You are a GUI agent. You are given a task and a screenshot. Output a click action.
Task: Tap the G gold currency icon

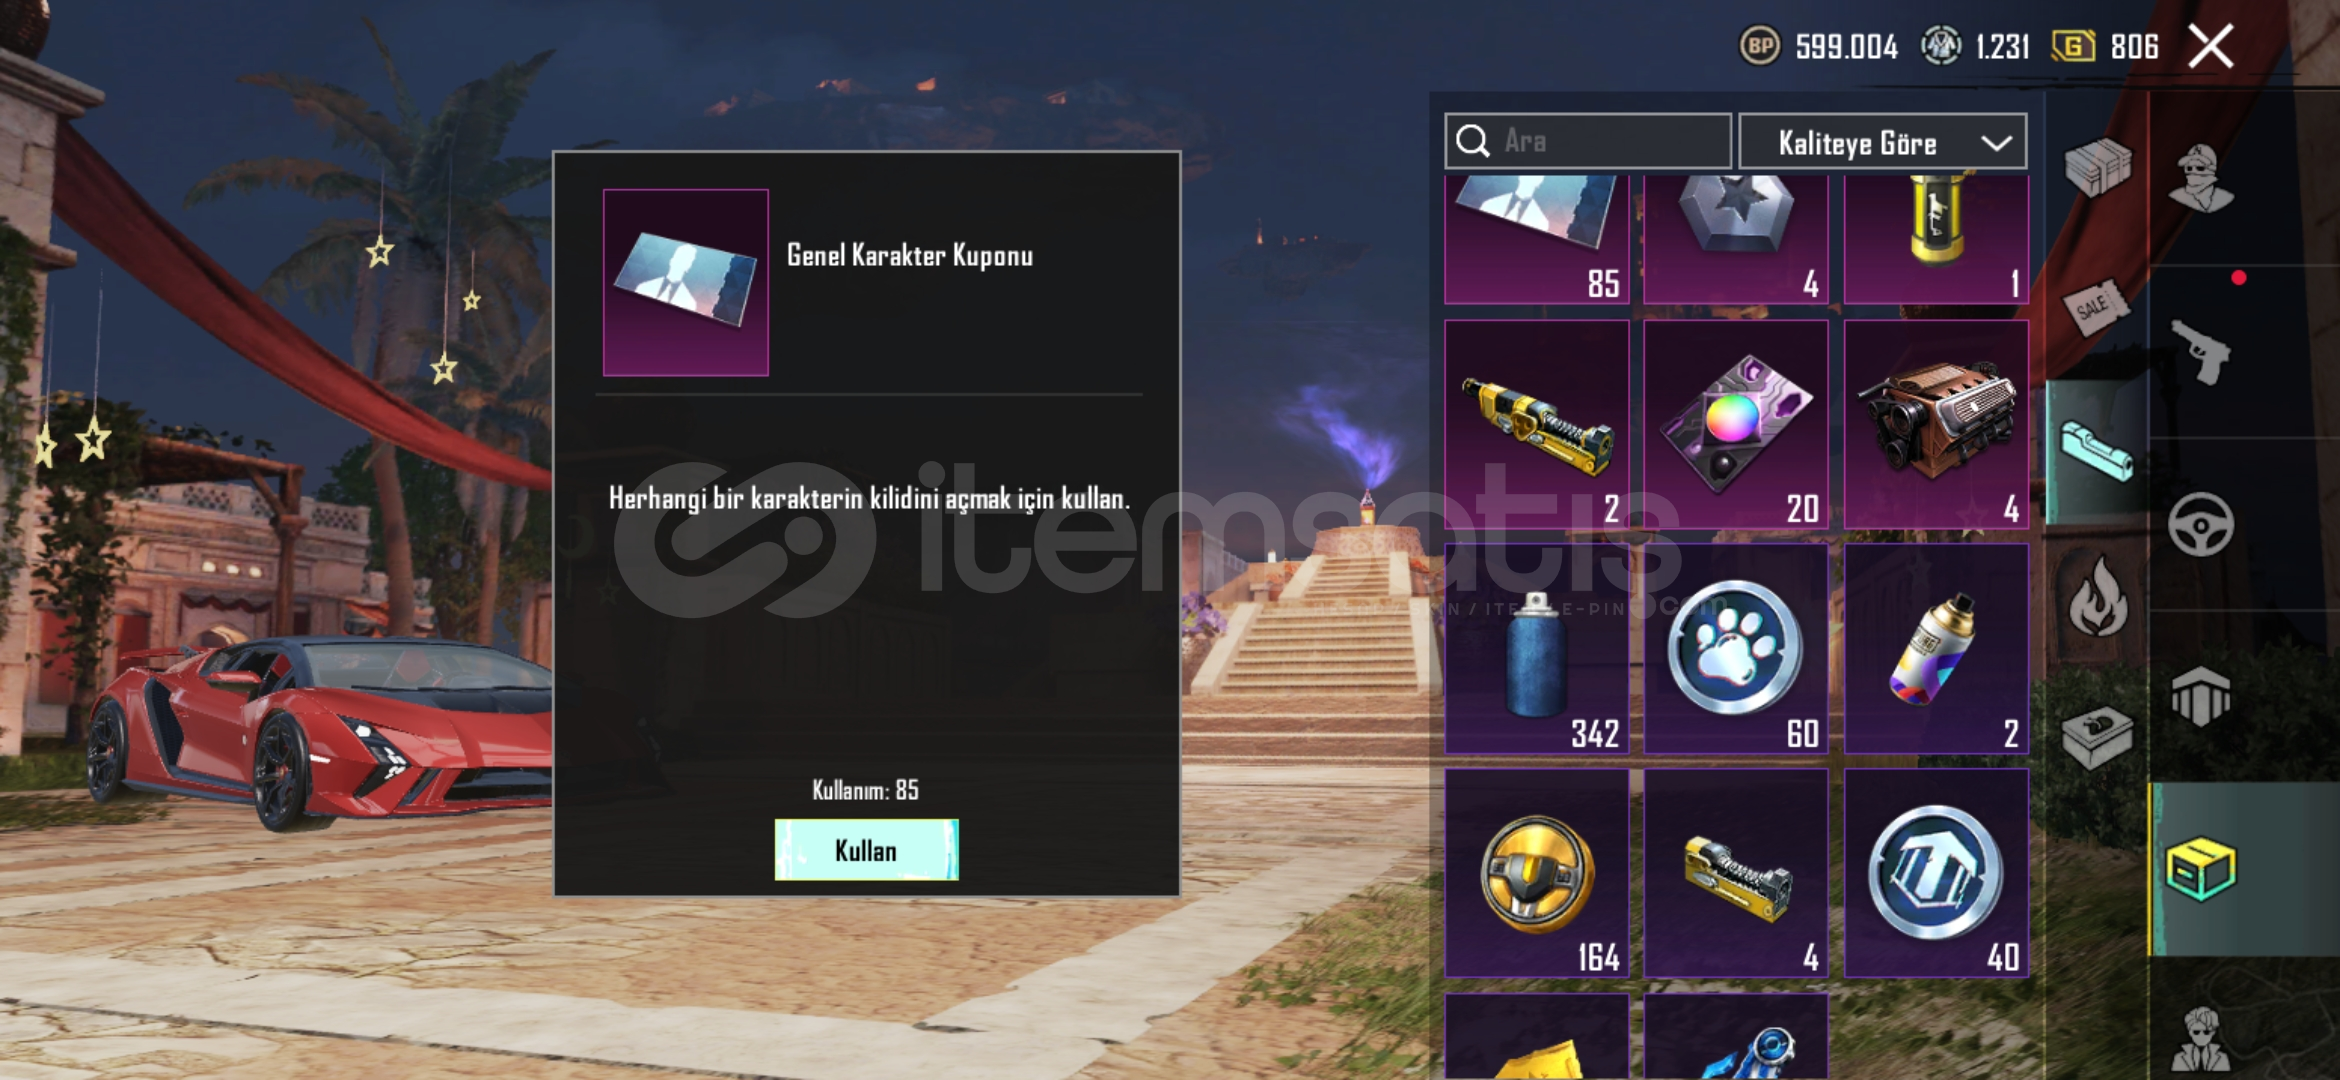click(x=2073, y=46)
